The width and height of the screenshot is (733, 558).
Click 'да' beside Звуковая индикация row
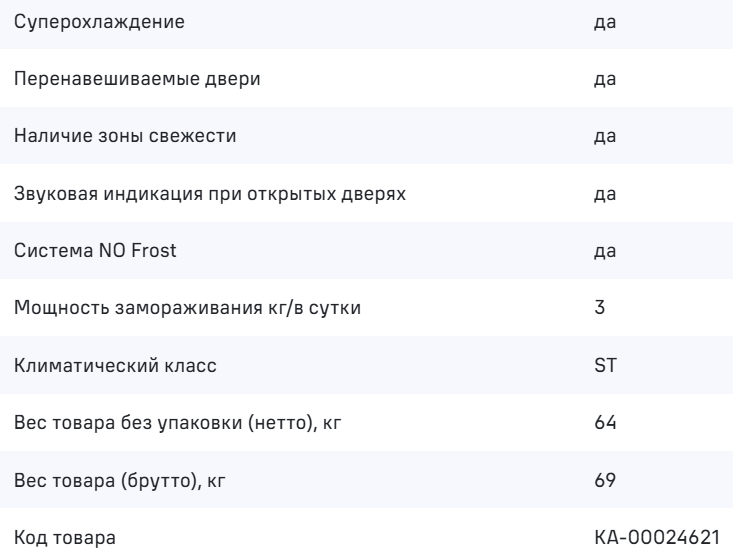click(603, 192)
